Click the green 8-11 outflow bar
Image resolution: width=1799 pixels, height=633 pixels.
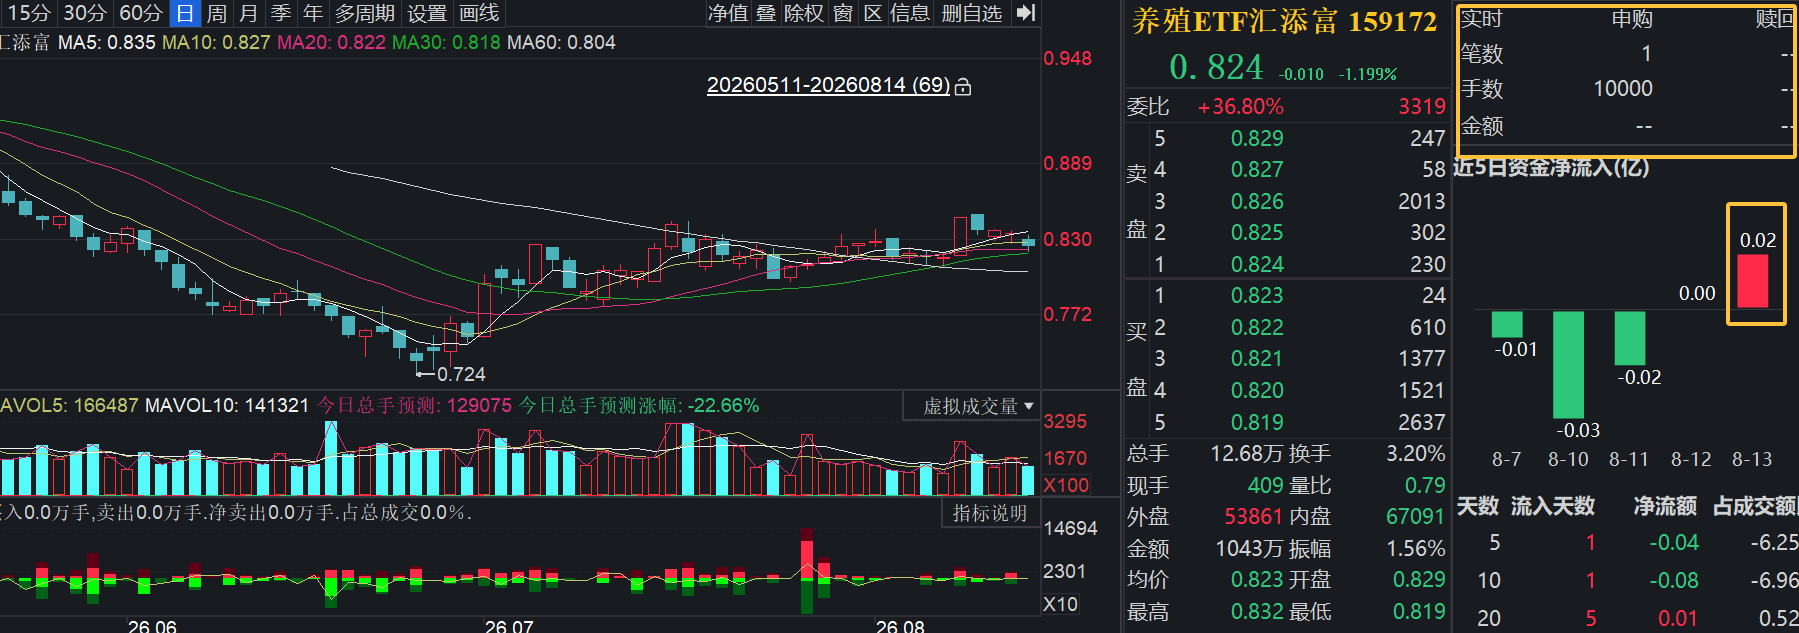coord(1630,338)
